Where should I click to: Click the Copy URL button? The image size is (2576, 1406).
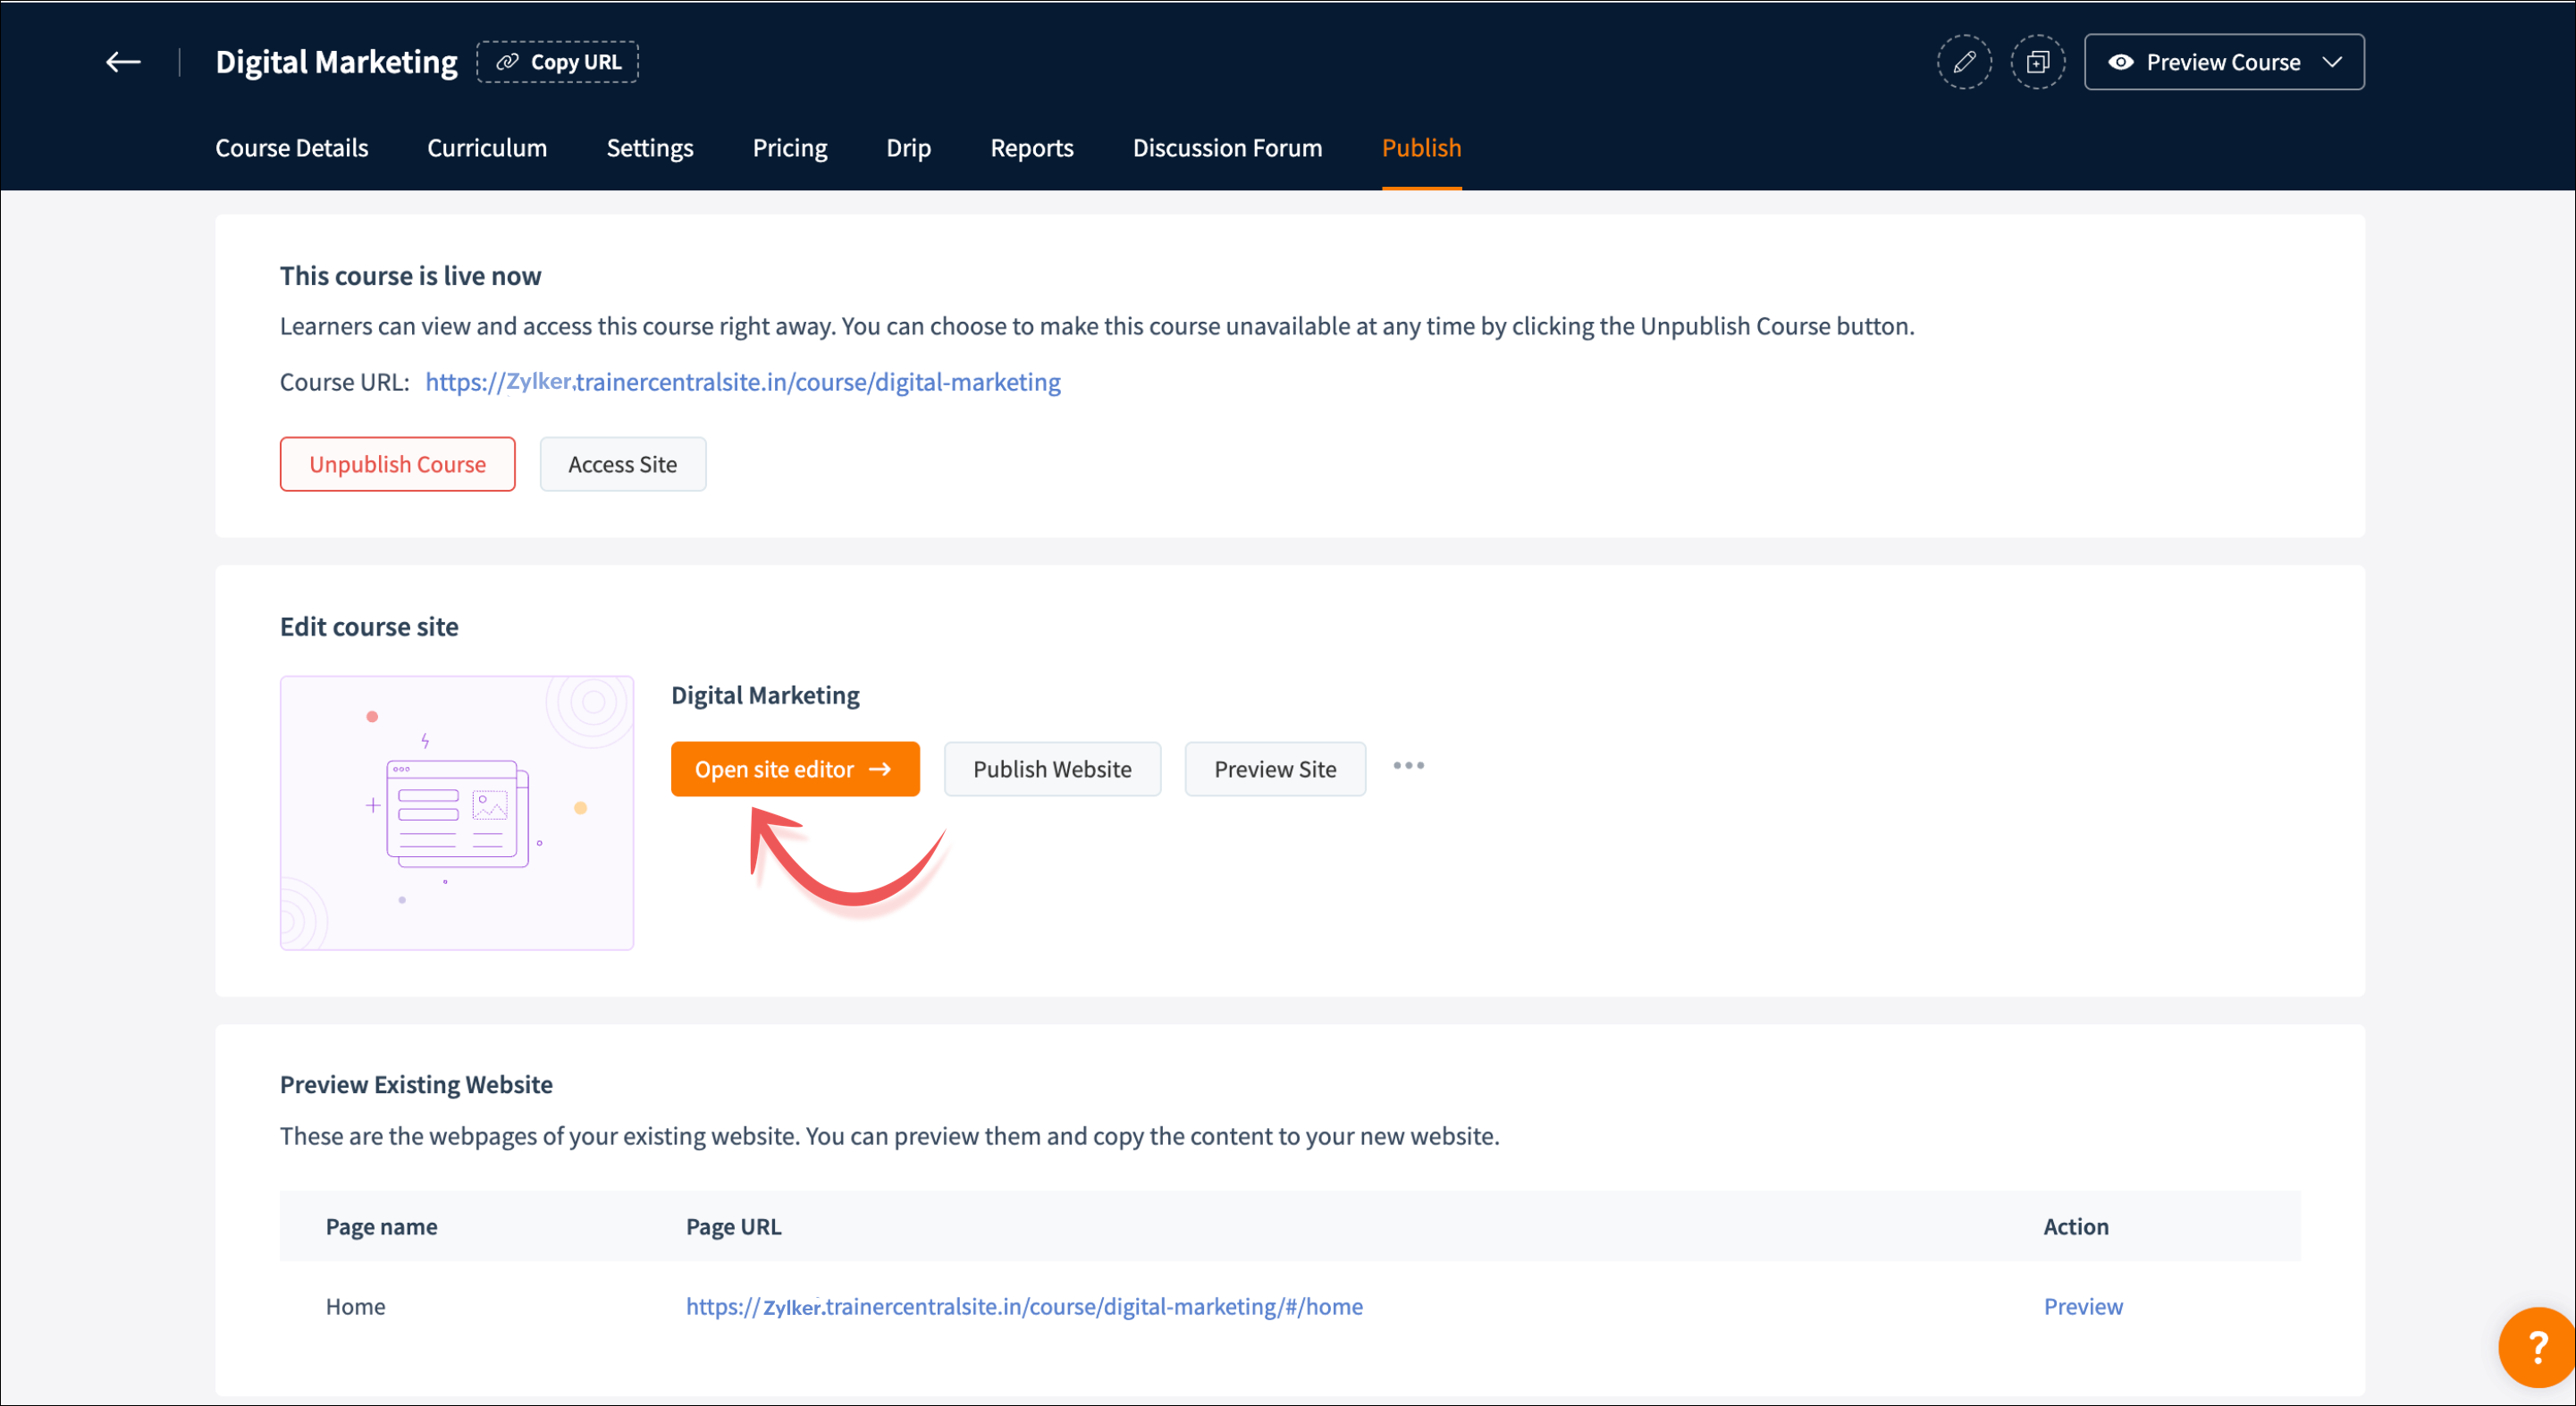click(x=558, y=62)
